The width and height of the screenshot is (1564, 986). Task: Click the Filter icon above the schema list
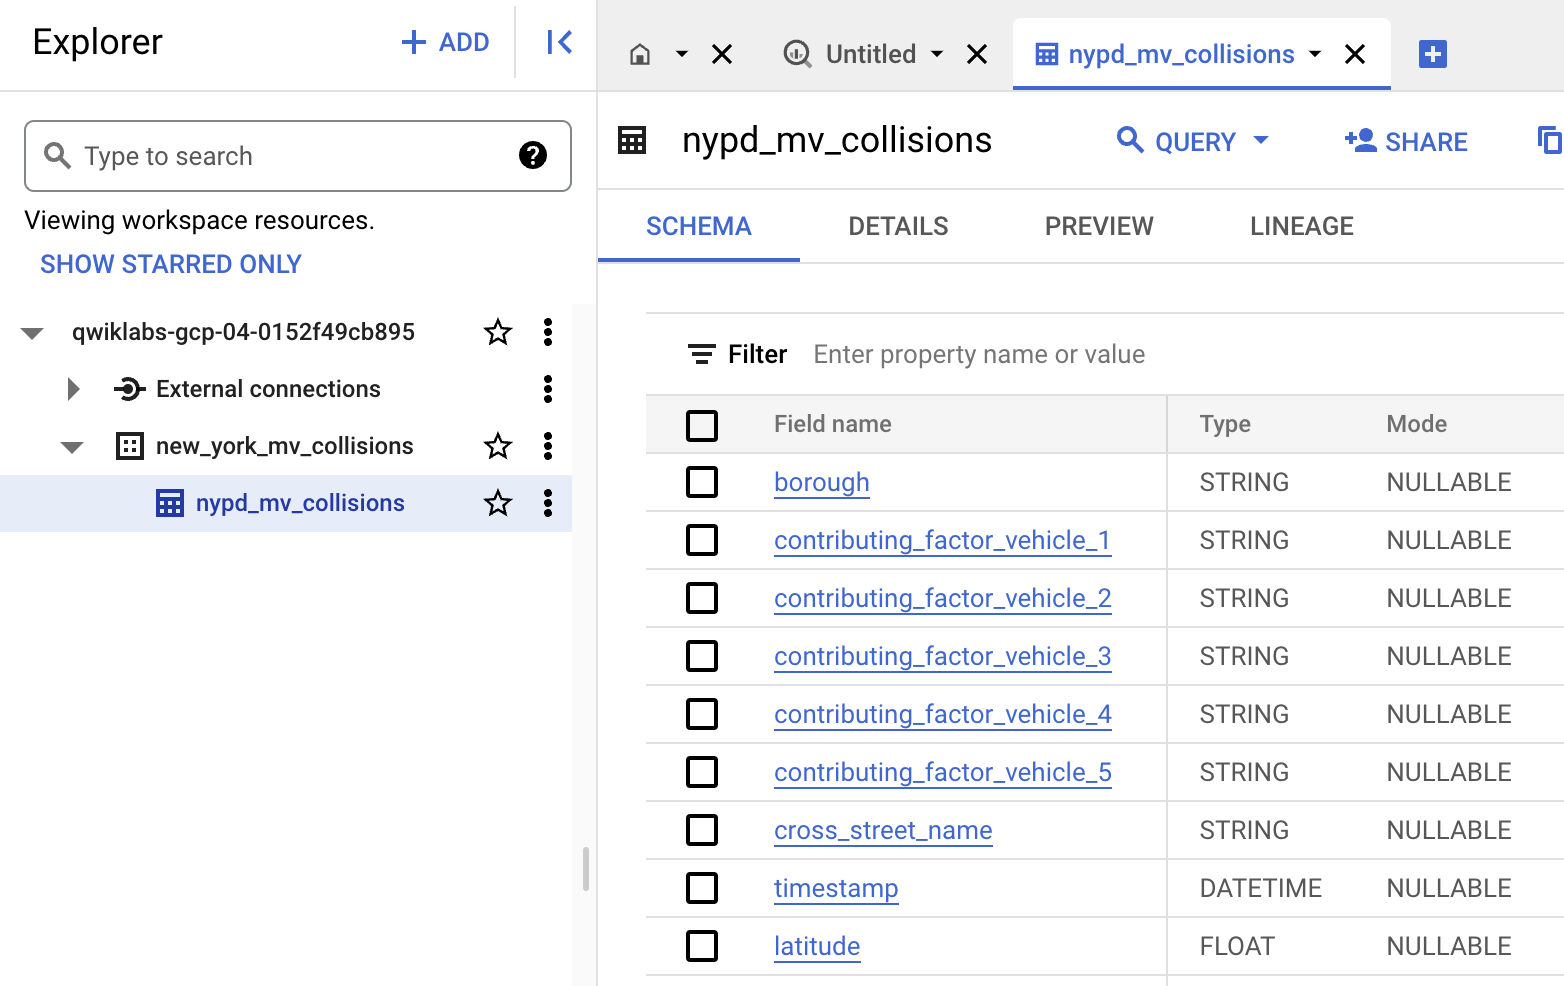(x=701, y=354)
